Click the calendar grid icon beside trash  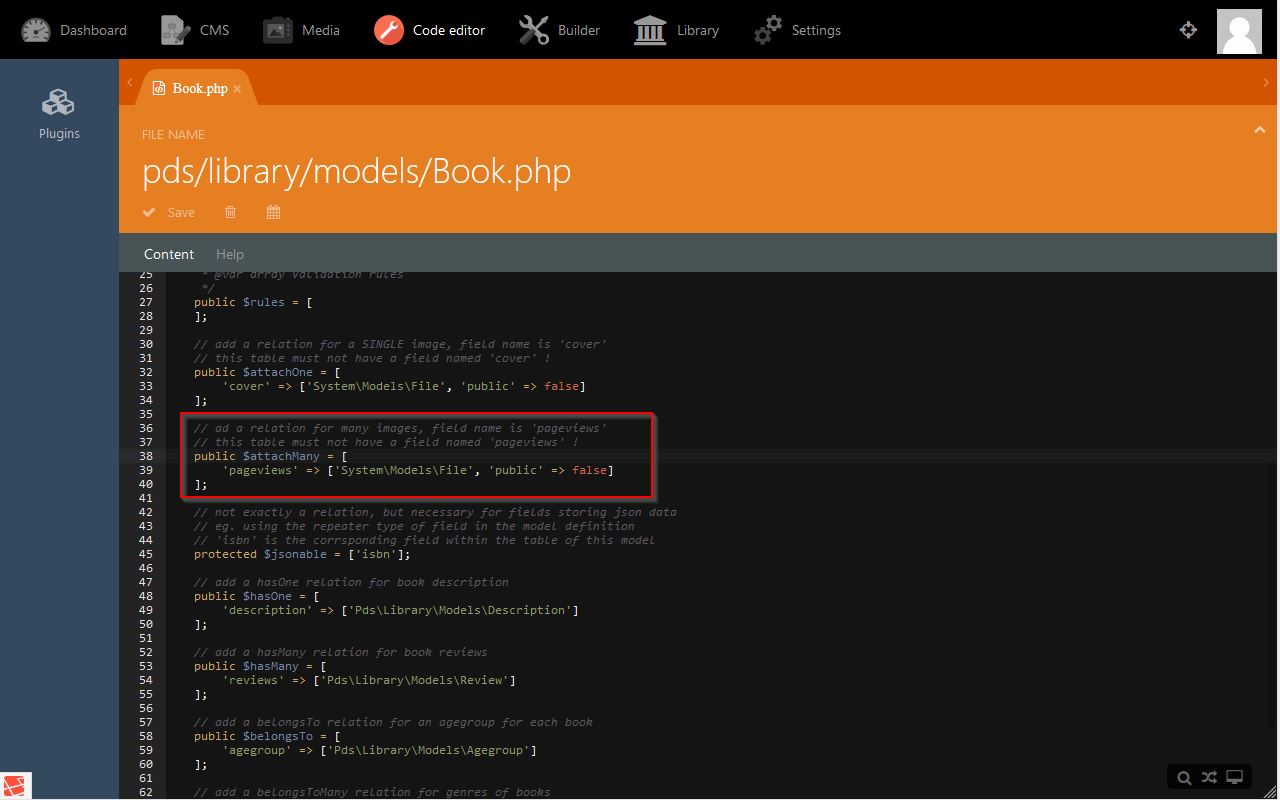tap(273, 212)
